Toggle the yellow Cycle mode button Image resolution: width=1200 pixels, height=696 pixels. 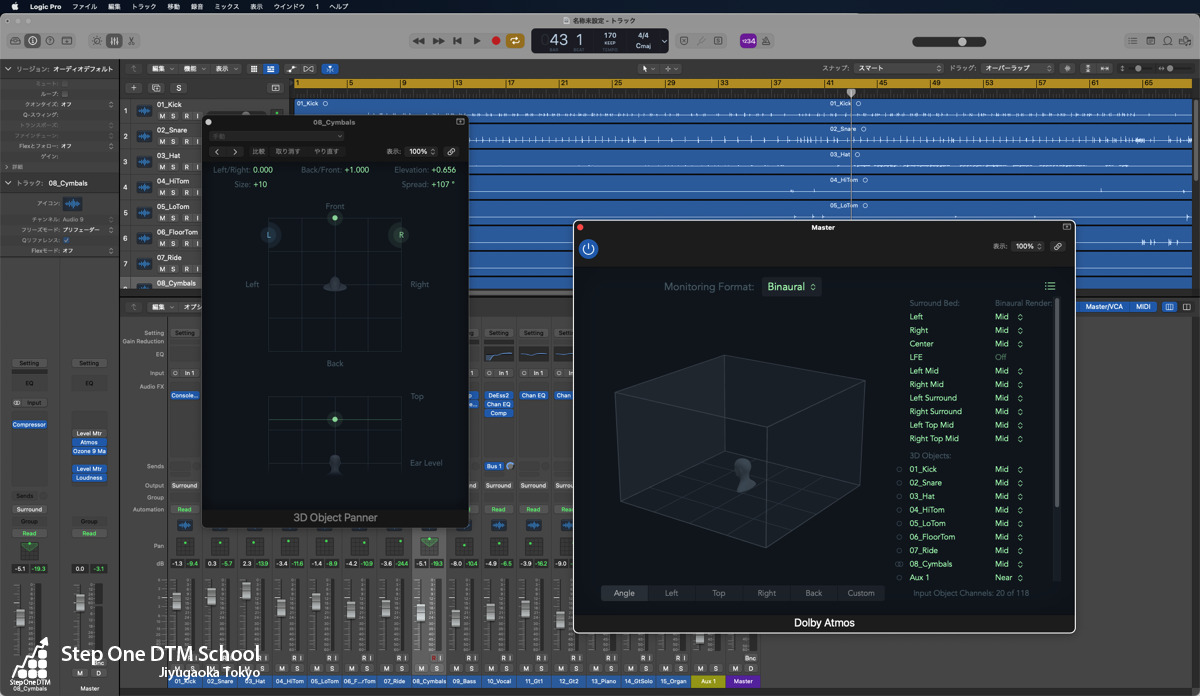515,41
